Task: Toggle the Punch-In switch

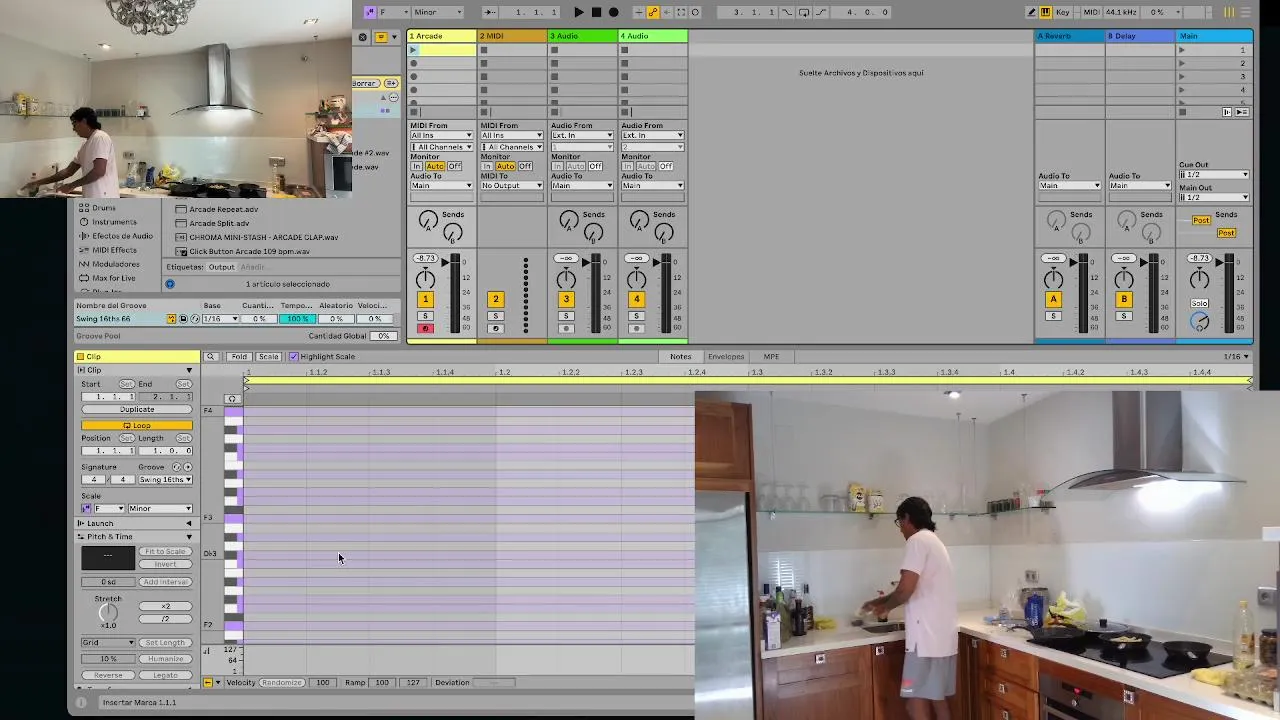Action: [787, 12]
